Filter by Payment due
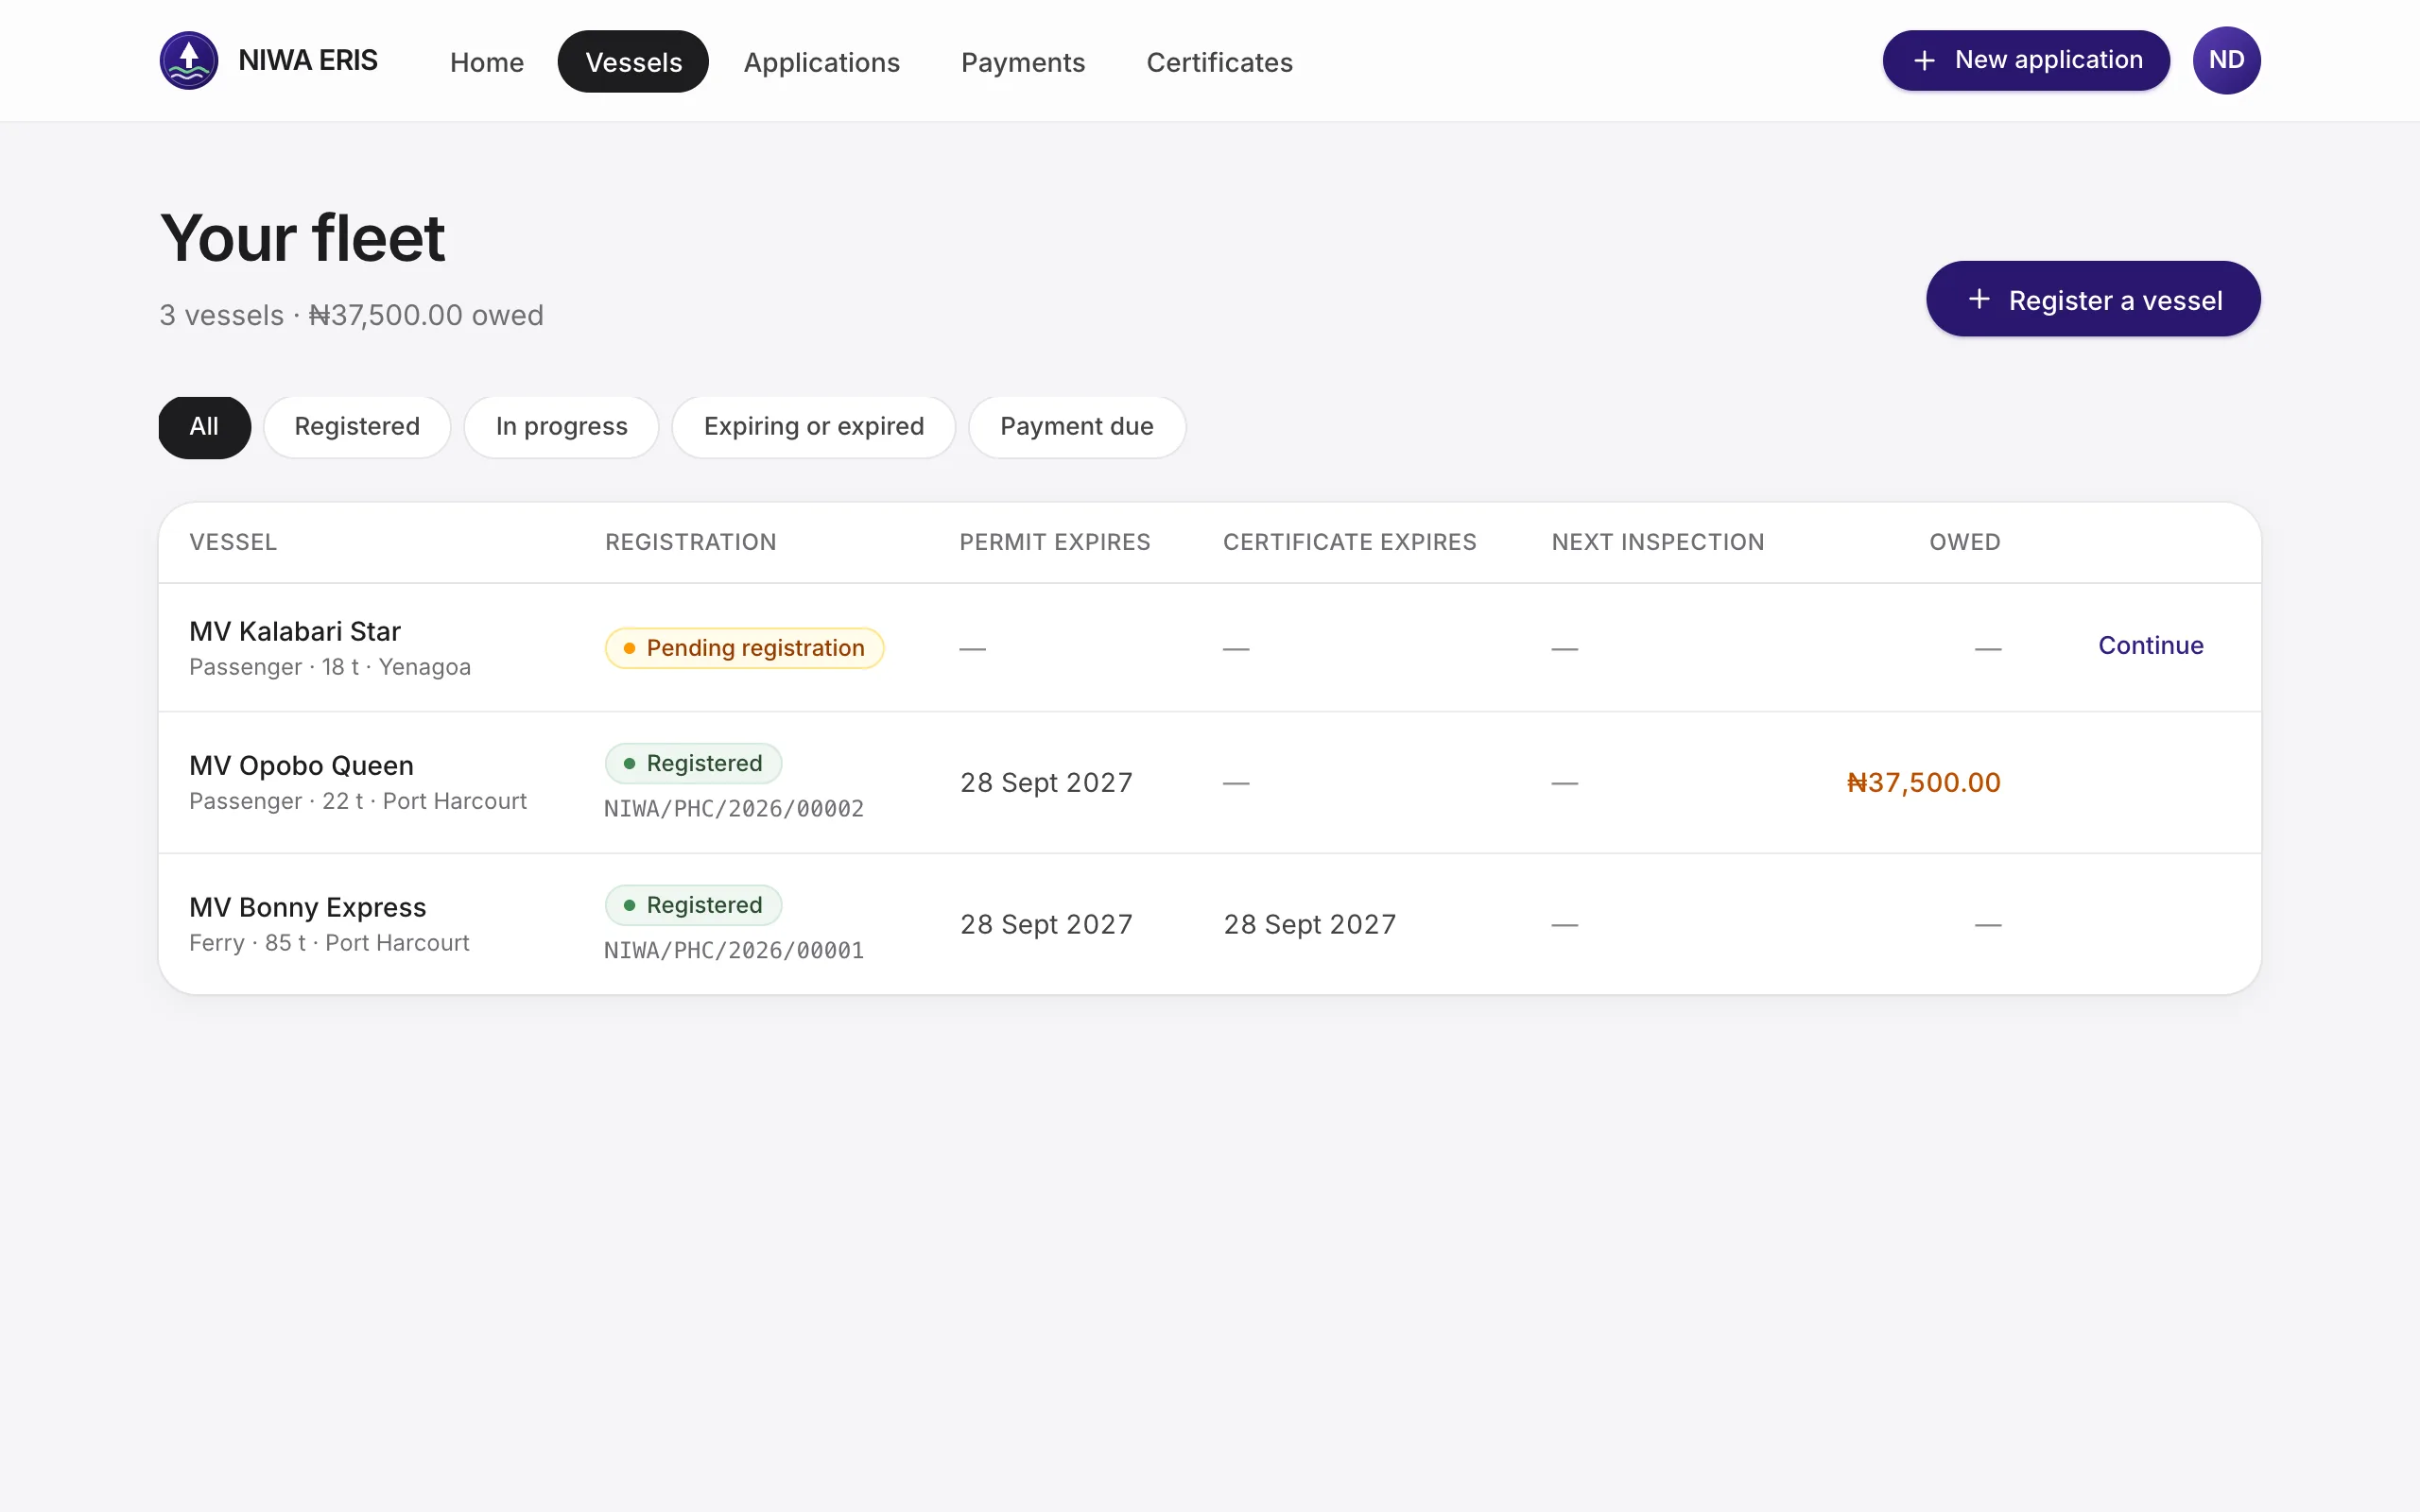Viewport: 2420px width, 1512px height. [1076, 427]
